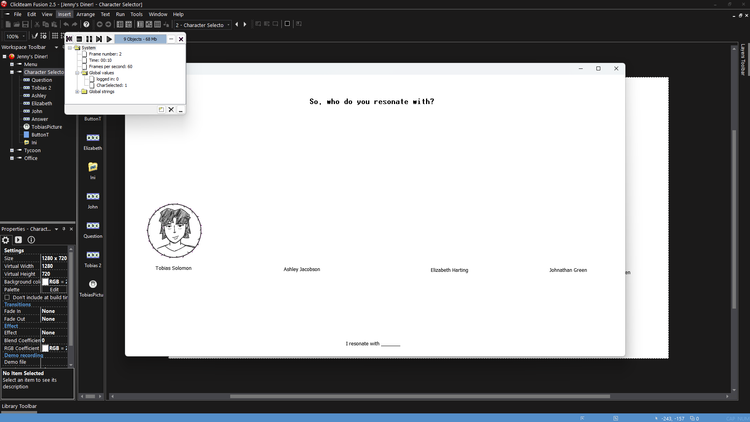Click the frame editor horizontal scrollbar

[419, 396]
